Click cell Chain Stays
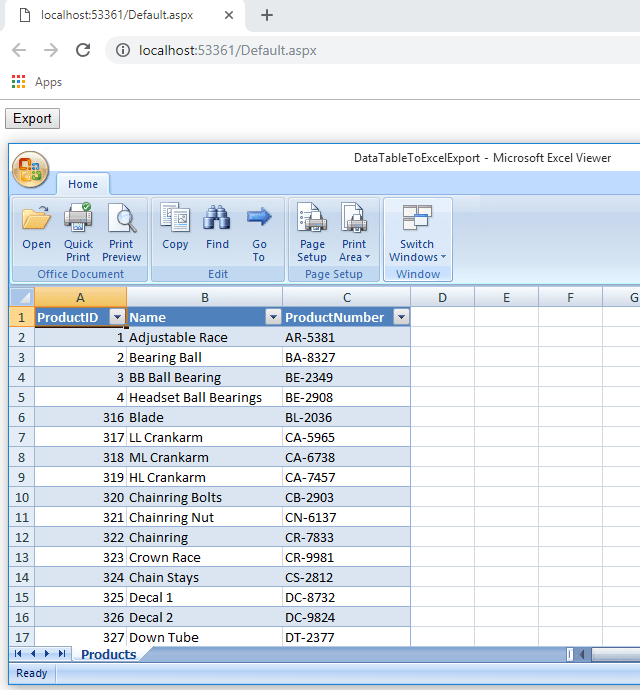The image size is (640, 698). pos(205,577)
